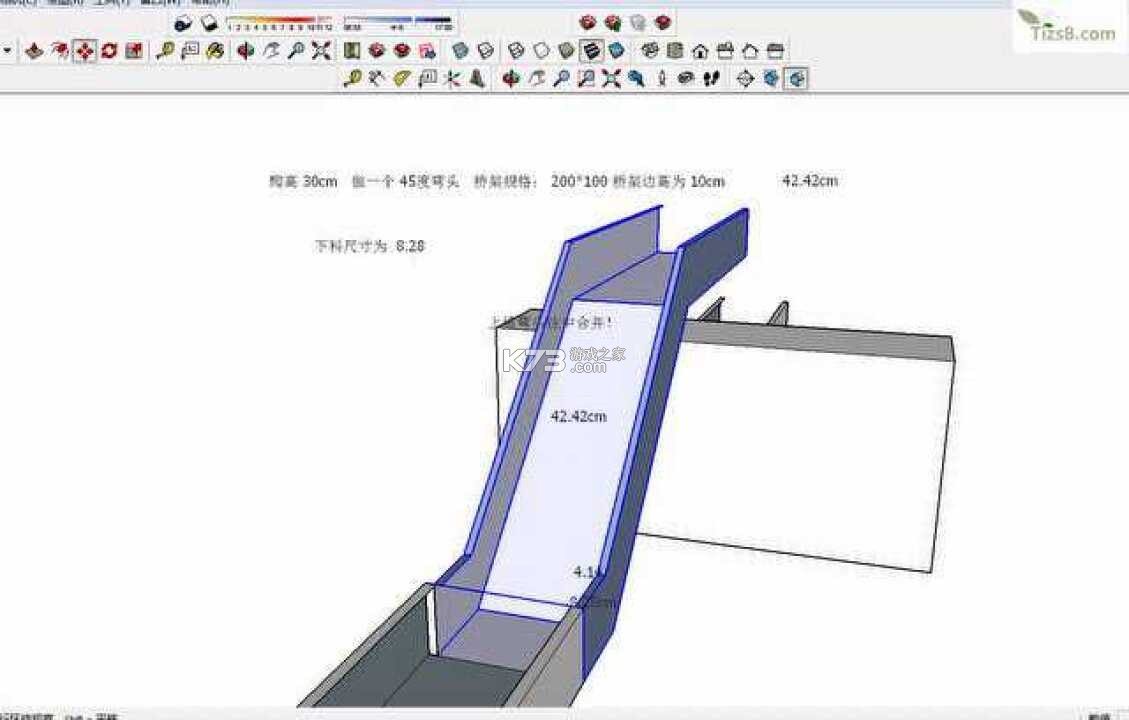Select the Push/Pull tool
Image resolution: width=1129 pixels, height=720 pixels.
tap(34, 51)
